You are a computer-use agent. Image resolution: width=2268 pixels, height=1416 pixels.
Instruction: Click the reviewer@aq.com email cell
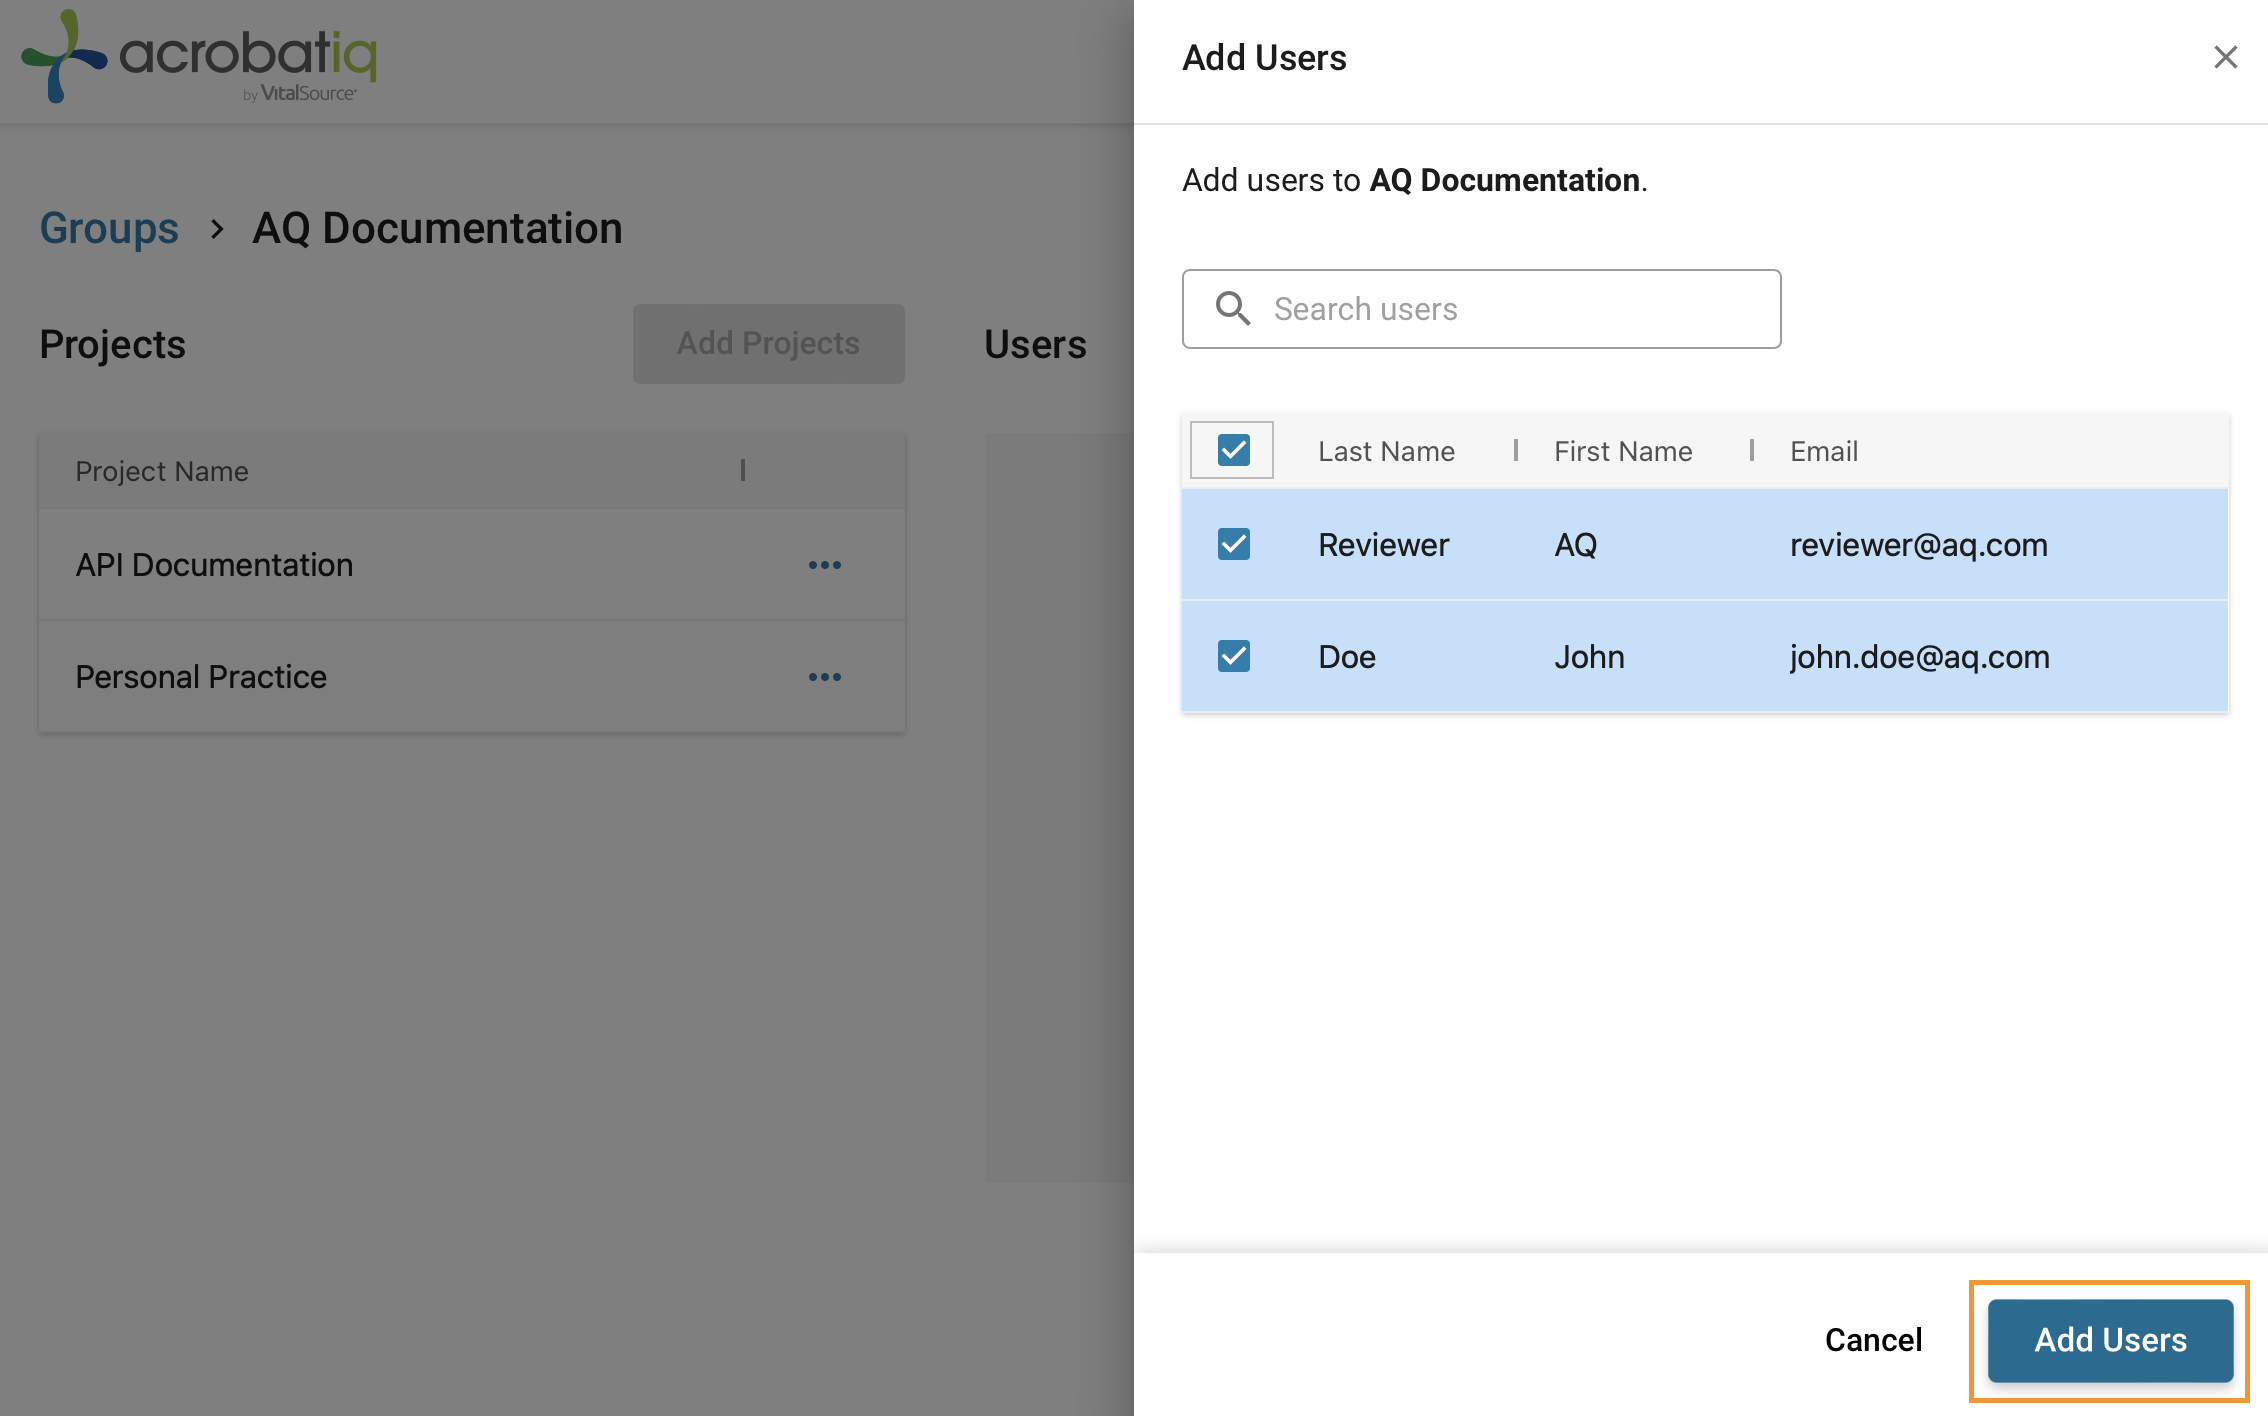pos(1918,545)
